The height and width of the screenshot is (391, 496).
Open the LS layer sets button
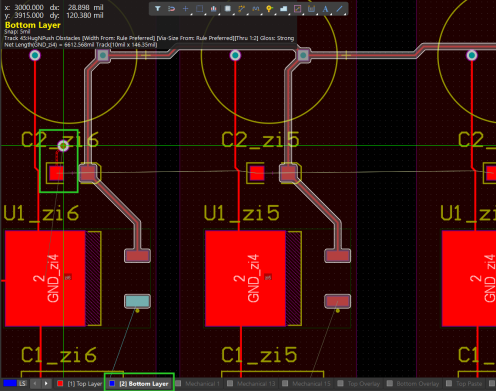point(22,384)
